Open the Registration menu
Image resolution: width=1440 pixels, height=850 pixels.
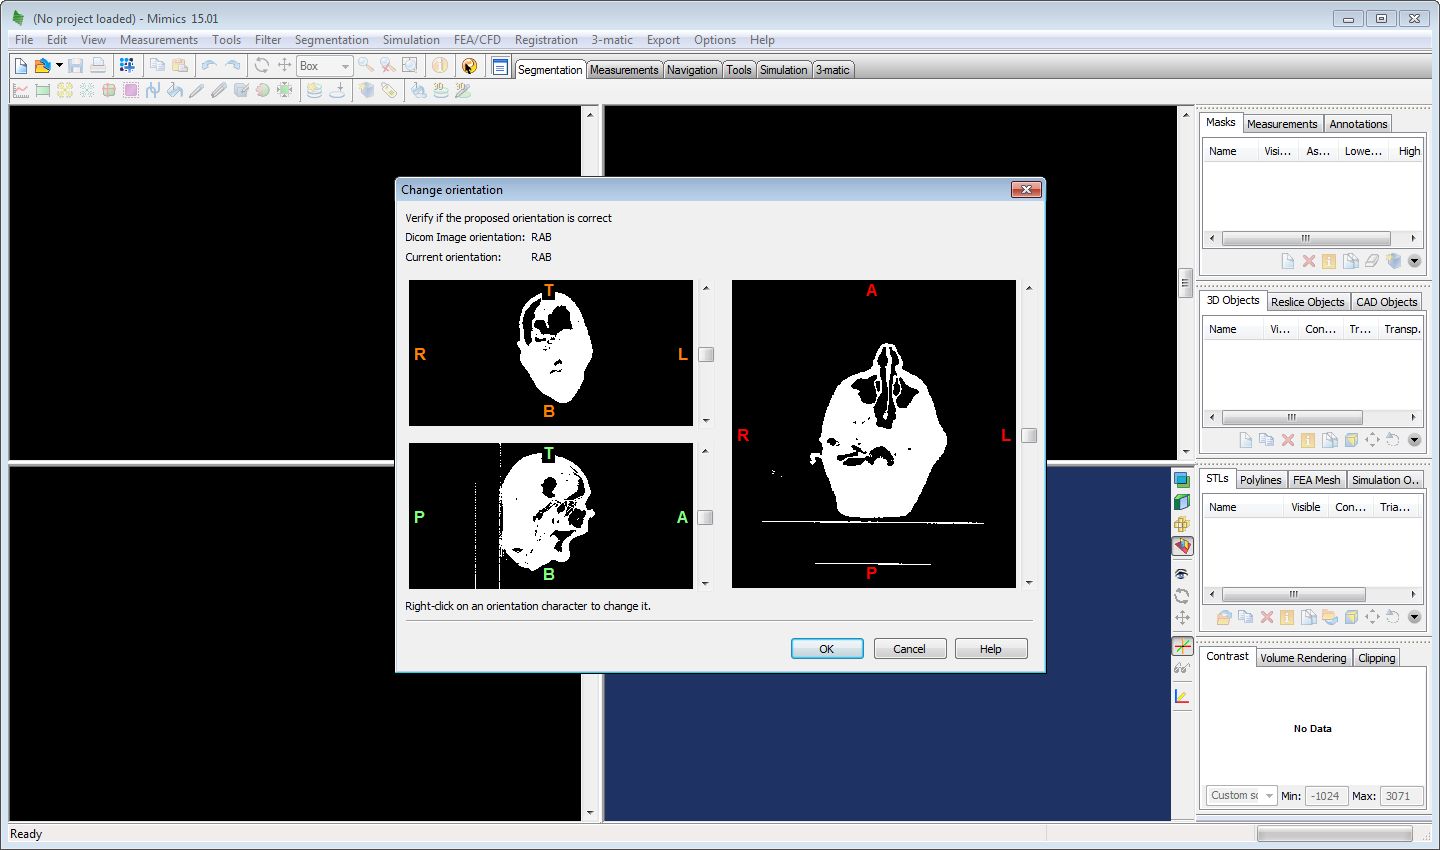coord(546,40)
